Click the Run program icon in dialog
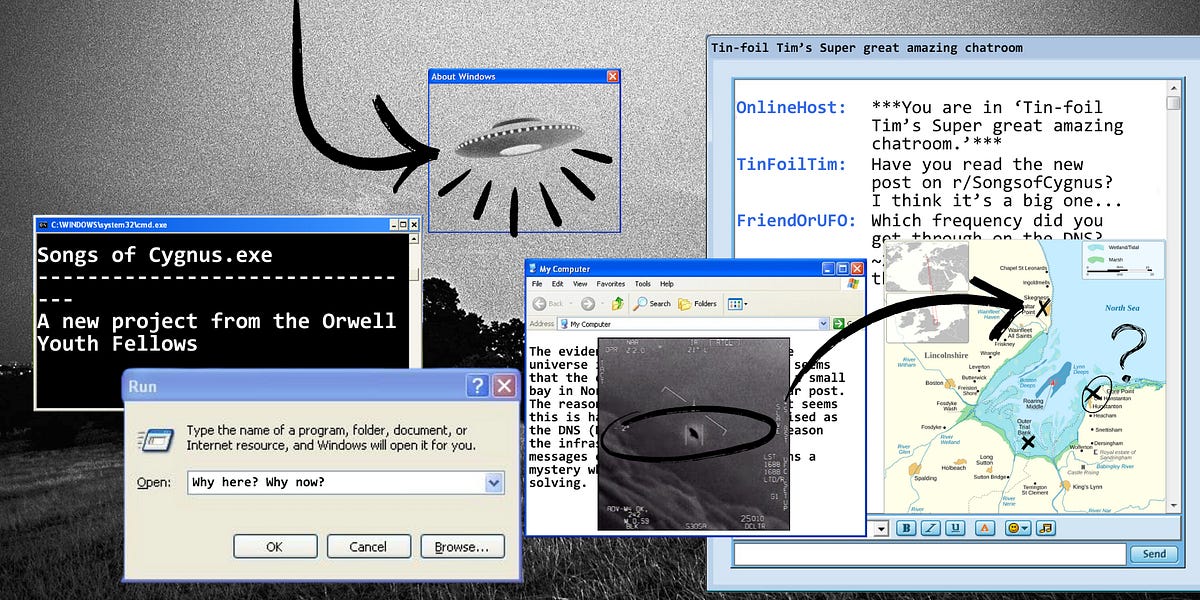The height and width of the screenshot is (600, 1200). [x=155, y=439]
